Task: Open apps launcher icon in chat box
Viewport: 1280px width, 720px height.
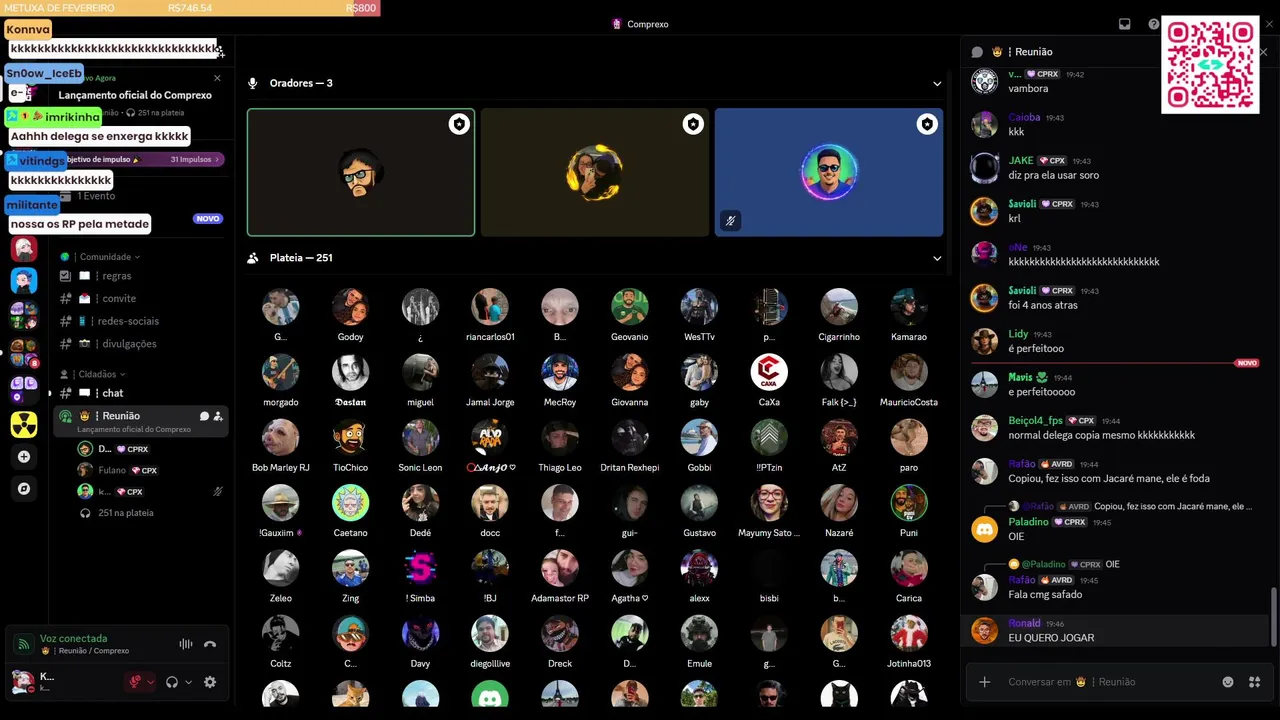Action: pos(1254,682)
